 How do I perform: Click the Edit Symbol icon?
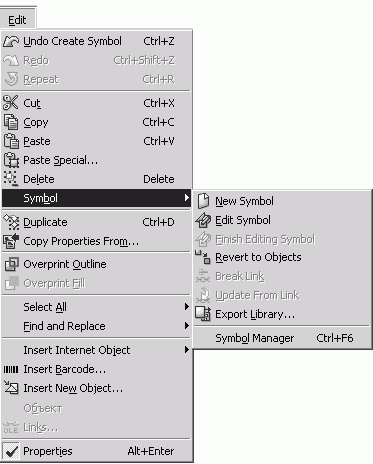pos(203,220)
